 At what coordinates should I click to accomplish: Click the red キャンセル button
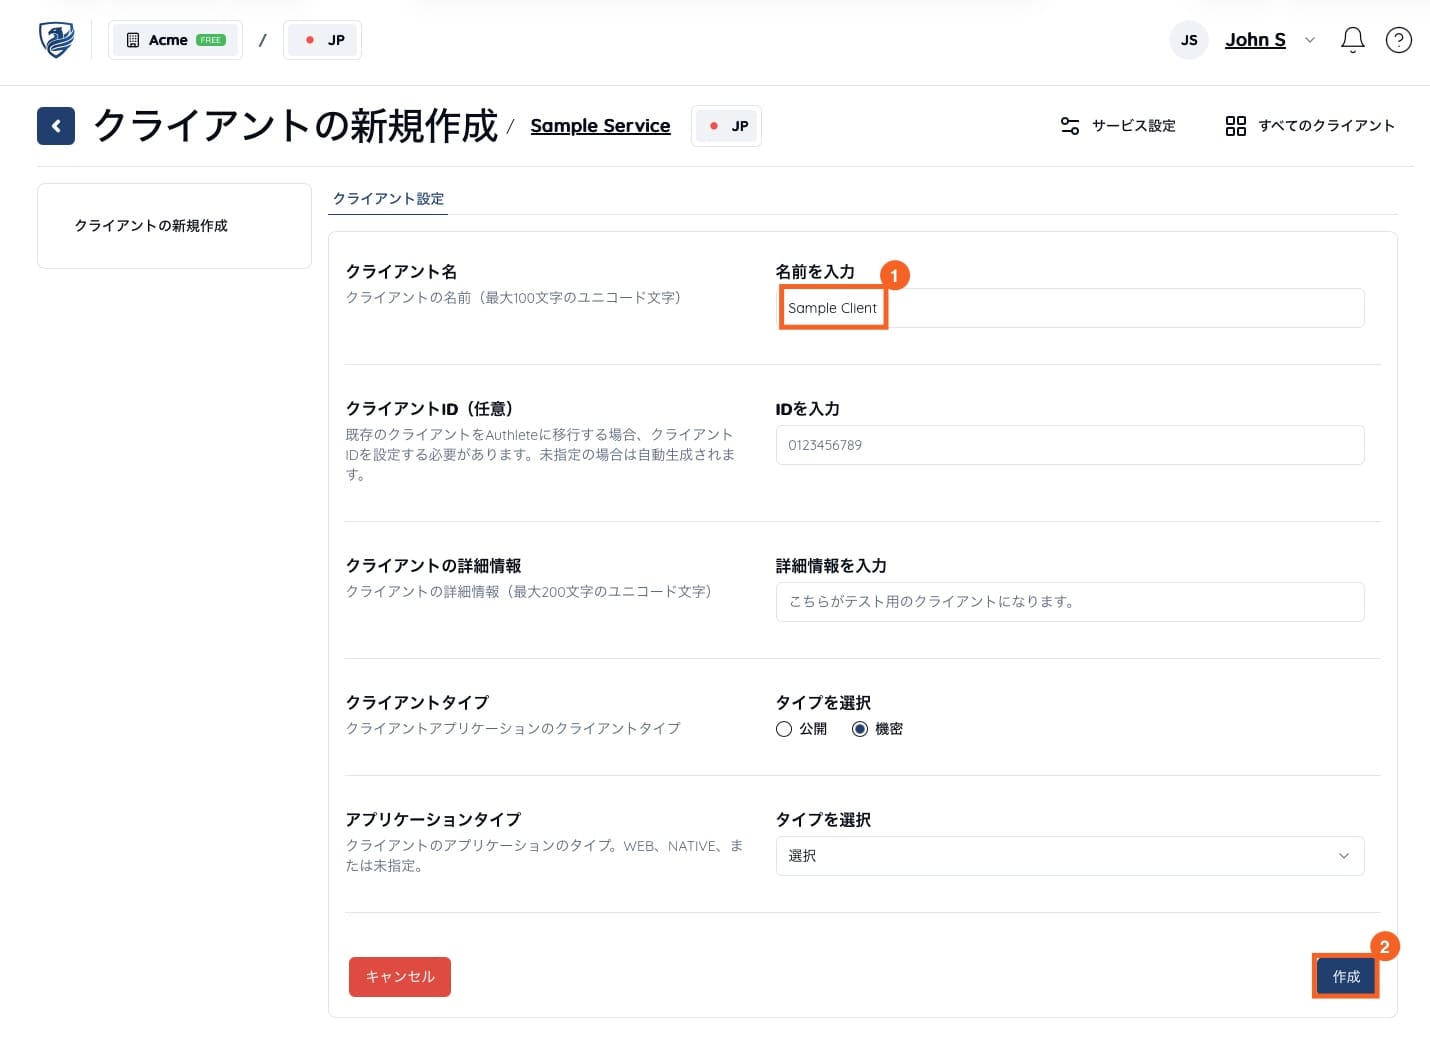point(400,977)
